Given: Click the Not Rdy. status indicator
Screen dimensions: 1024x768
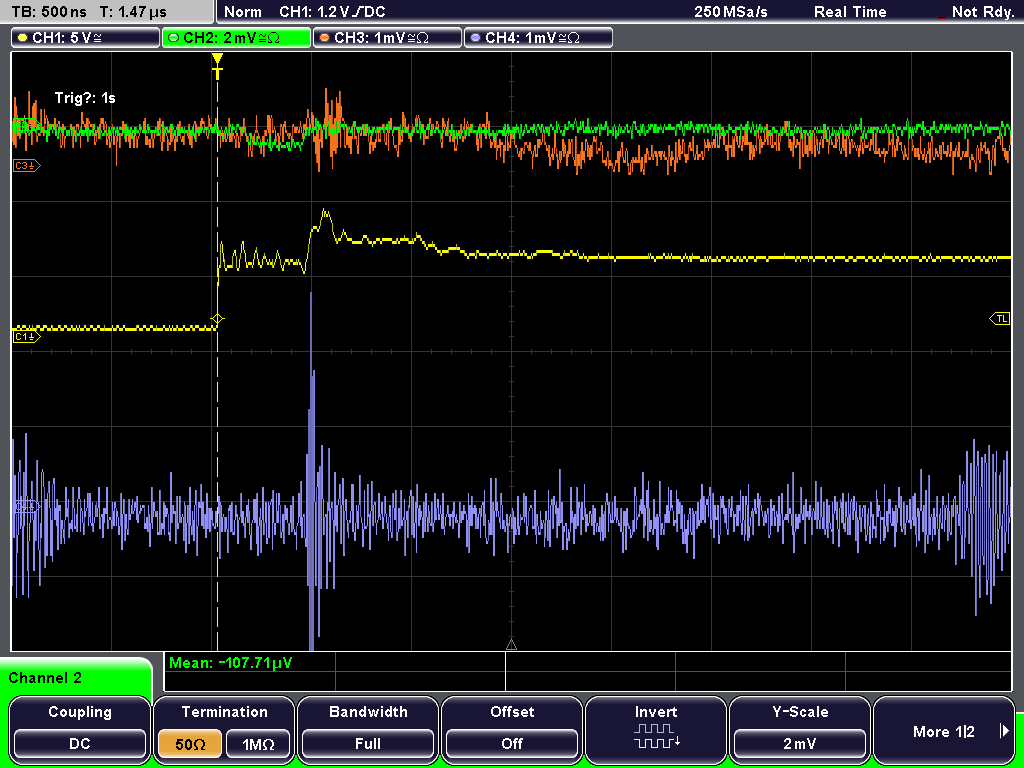Looking at the screenshot, I should click(x=982, y=12).
